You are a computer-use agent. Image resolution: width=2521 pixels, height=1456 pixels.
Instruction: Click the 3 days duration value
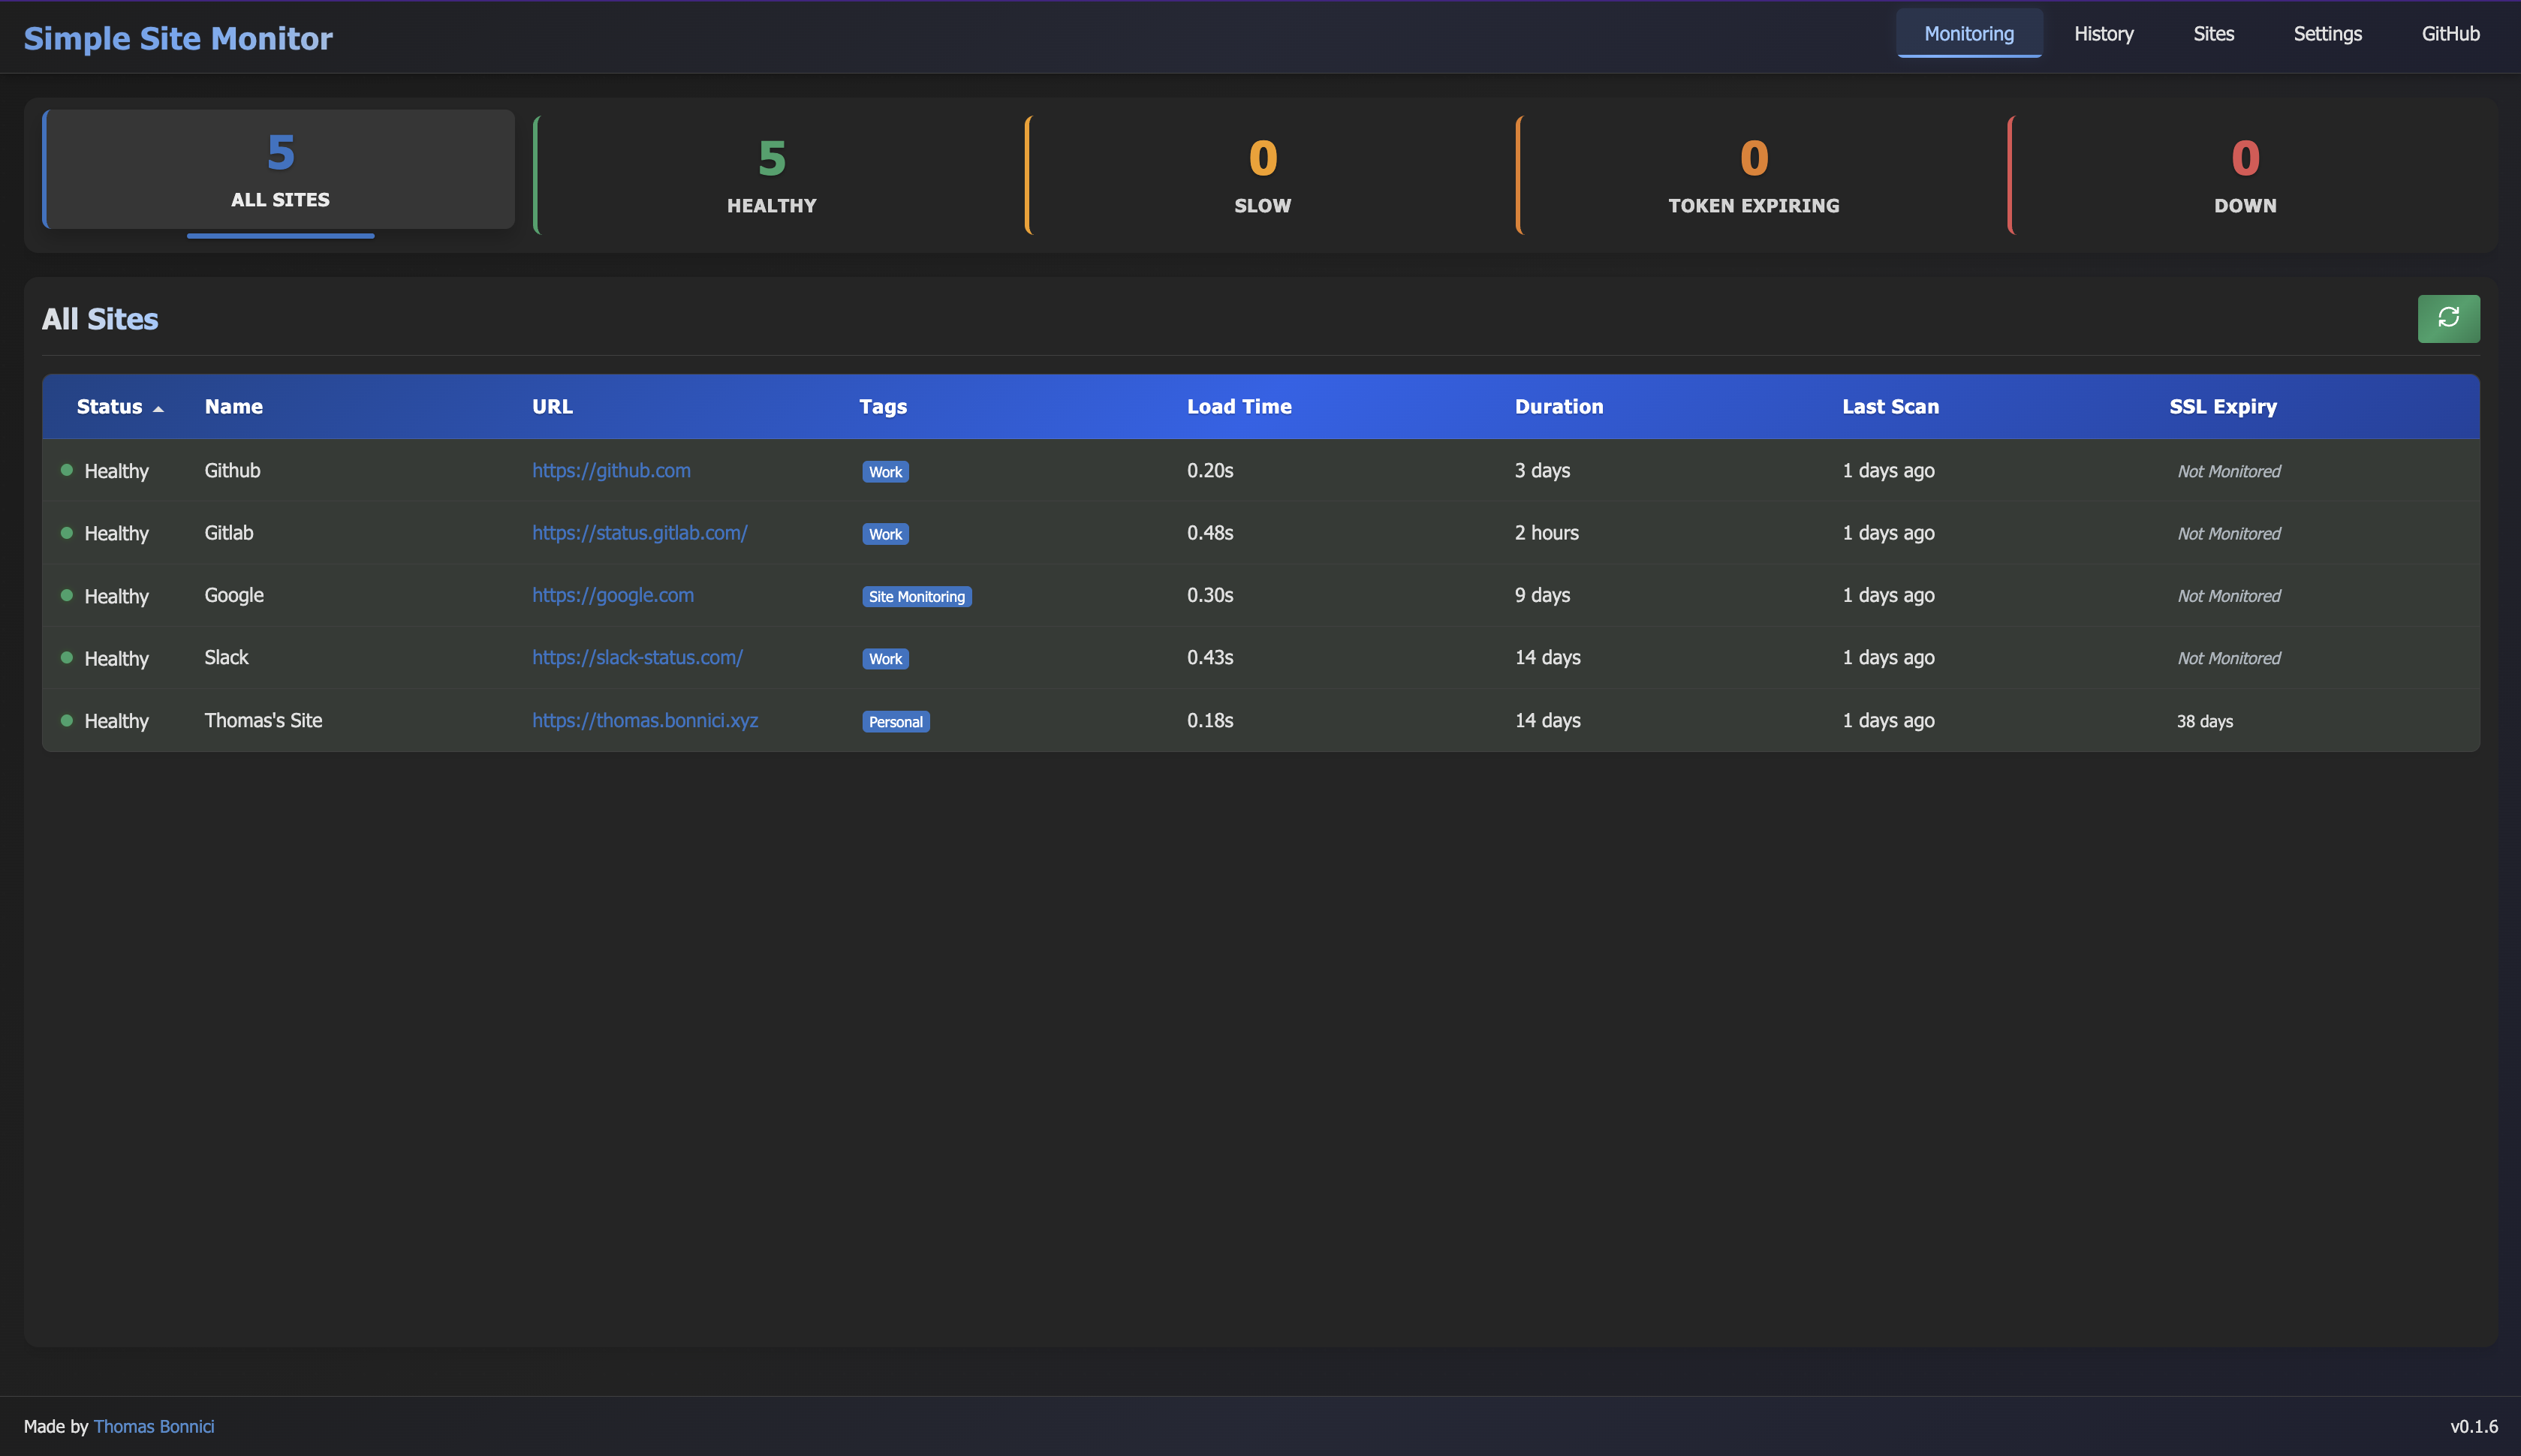click(x=1542, y=470)
